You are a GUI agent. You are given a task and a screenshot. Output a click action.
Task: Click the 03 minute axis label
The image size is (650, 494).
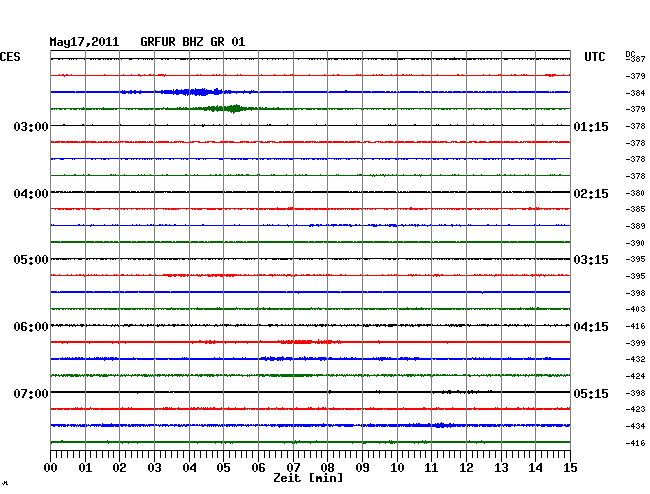154,468
